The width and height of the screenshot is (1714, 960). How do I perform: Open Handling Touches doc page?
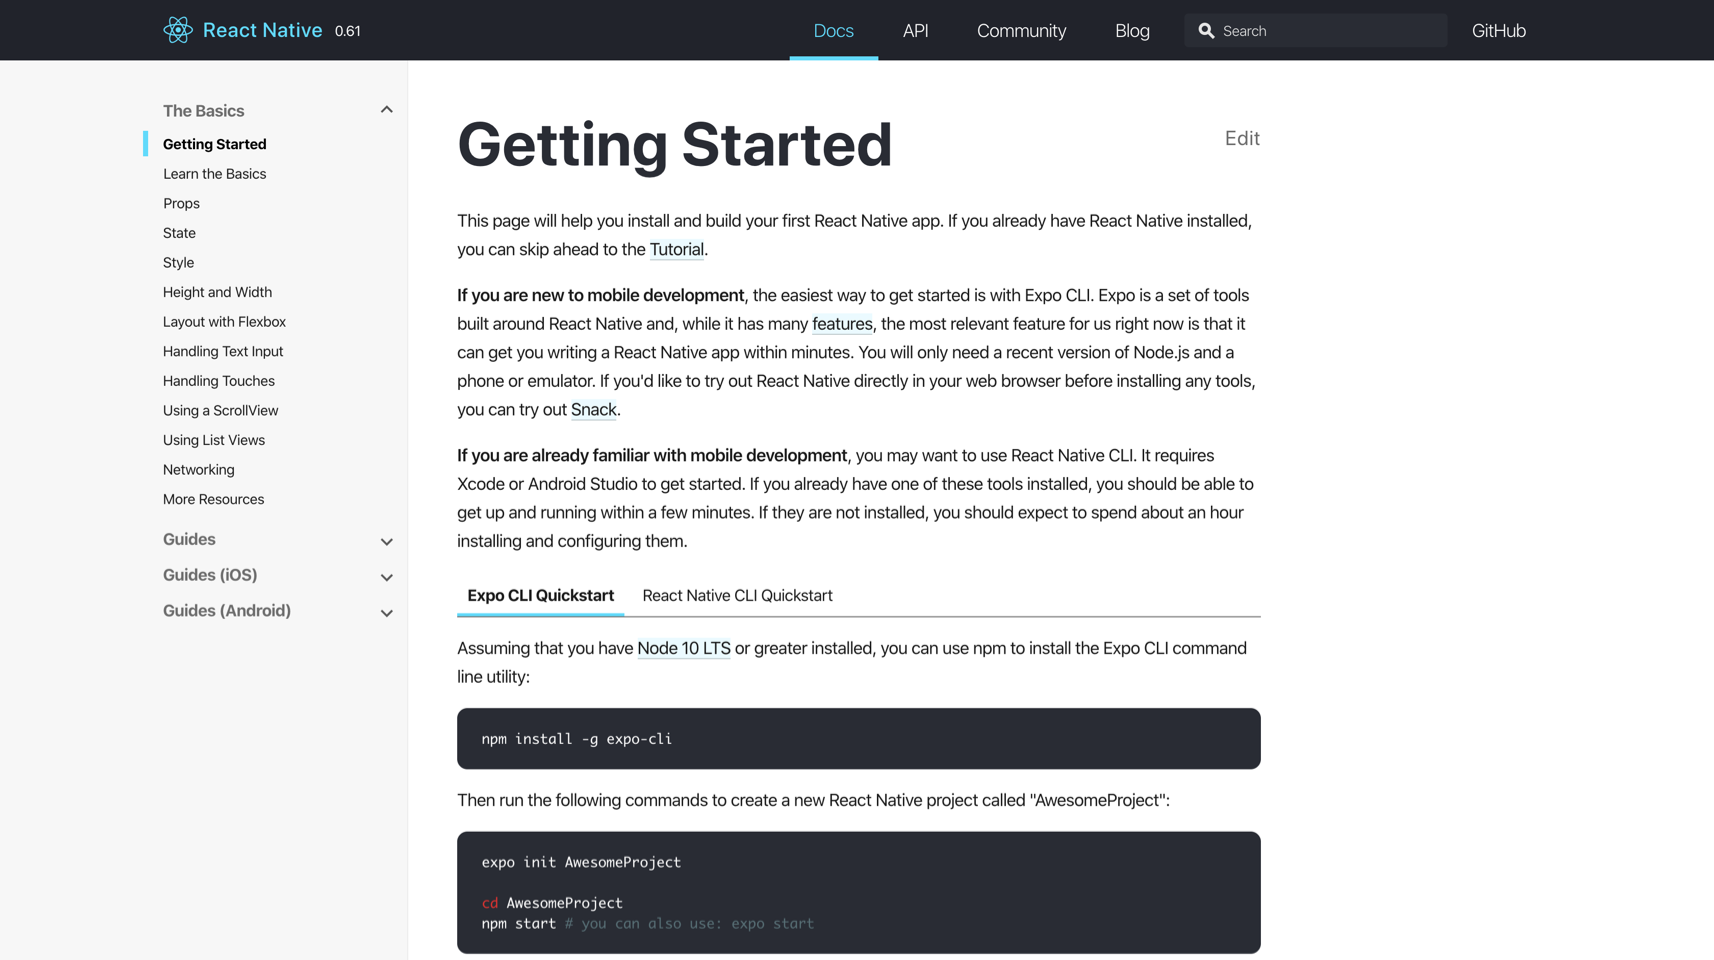[x=219, y=381]
